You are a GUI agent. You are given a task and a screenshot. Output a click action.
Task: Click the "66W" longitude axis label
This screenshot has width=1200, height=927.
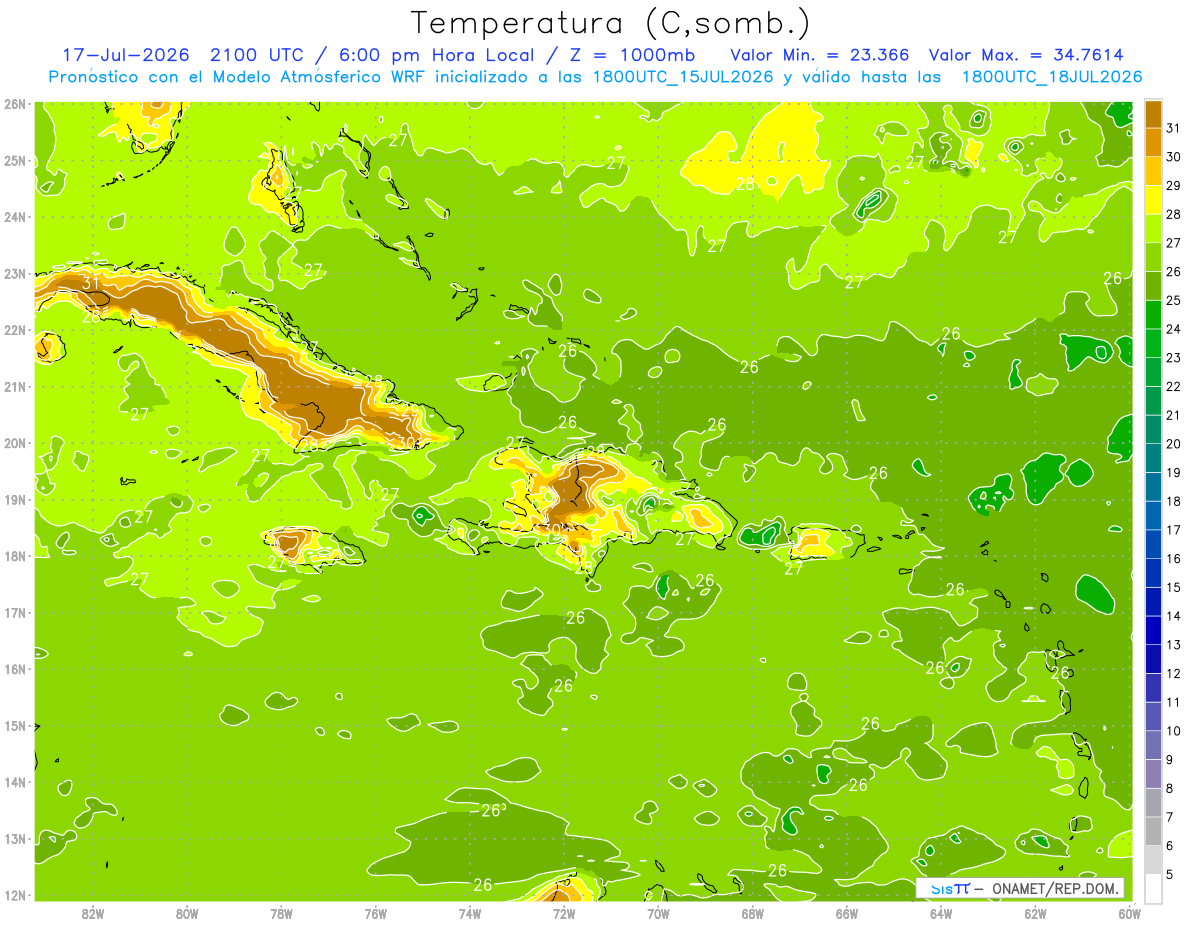point(847,914)
